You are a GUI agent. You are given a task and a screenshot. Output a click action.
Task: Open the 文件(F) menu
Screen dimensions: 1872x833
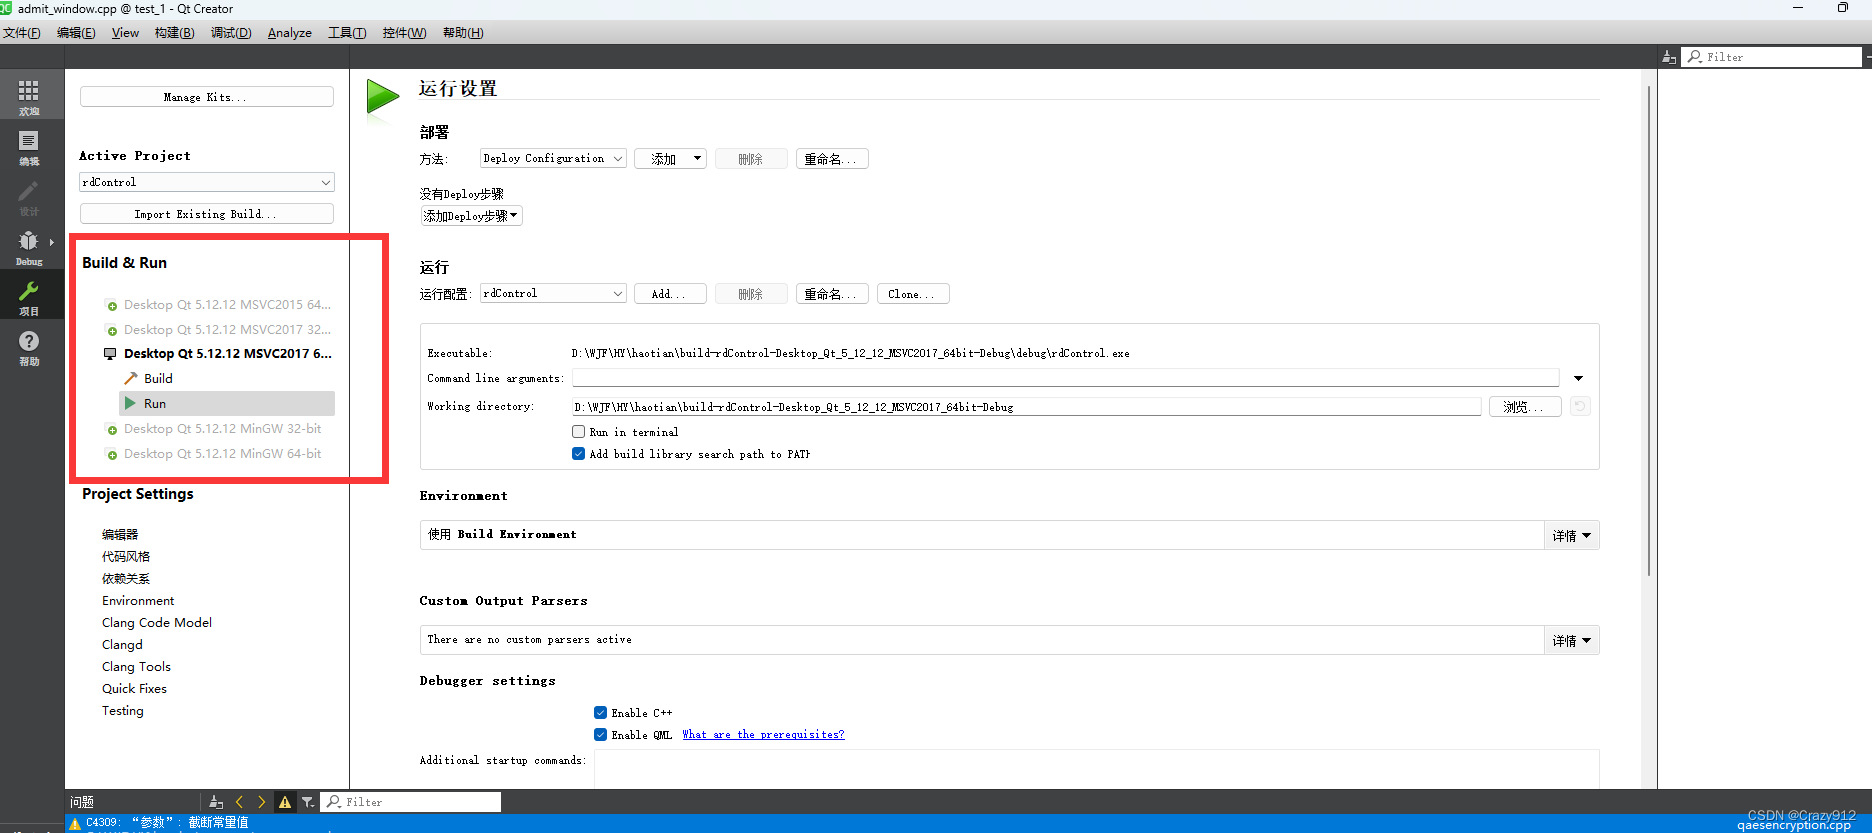[x=21, y=33]
